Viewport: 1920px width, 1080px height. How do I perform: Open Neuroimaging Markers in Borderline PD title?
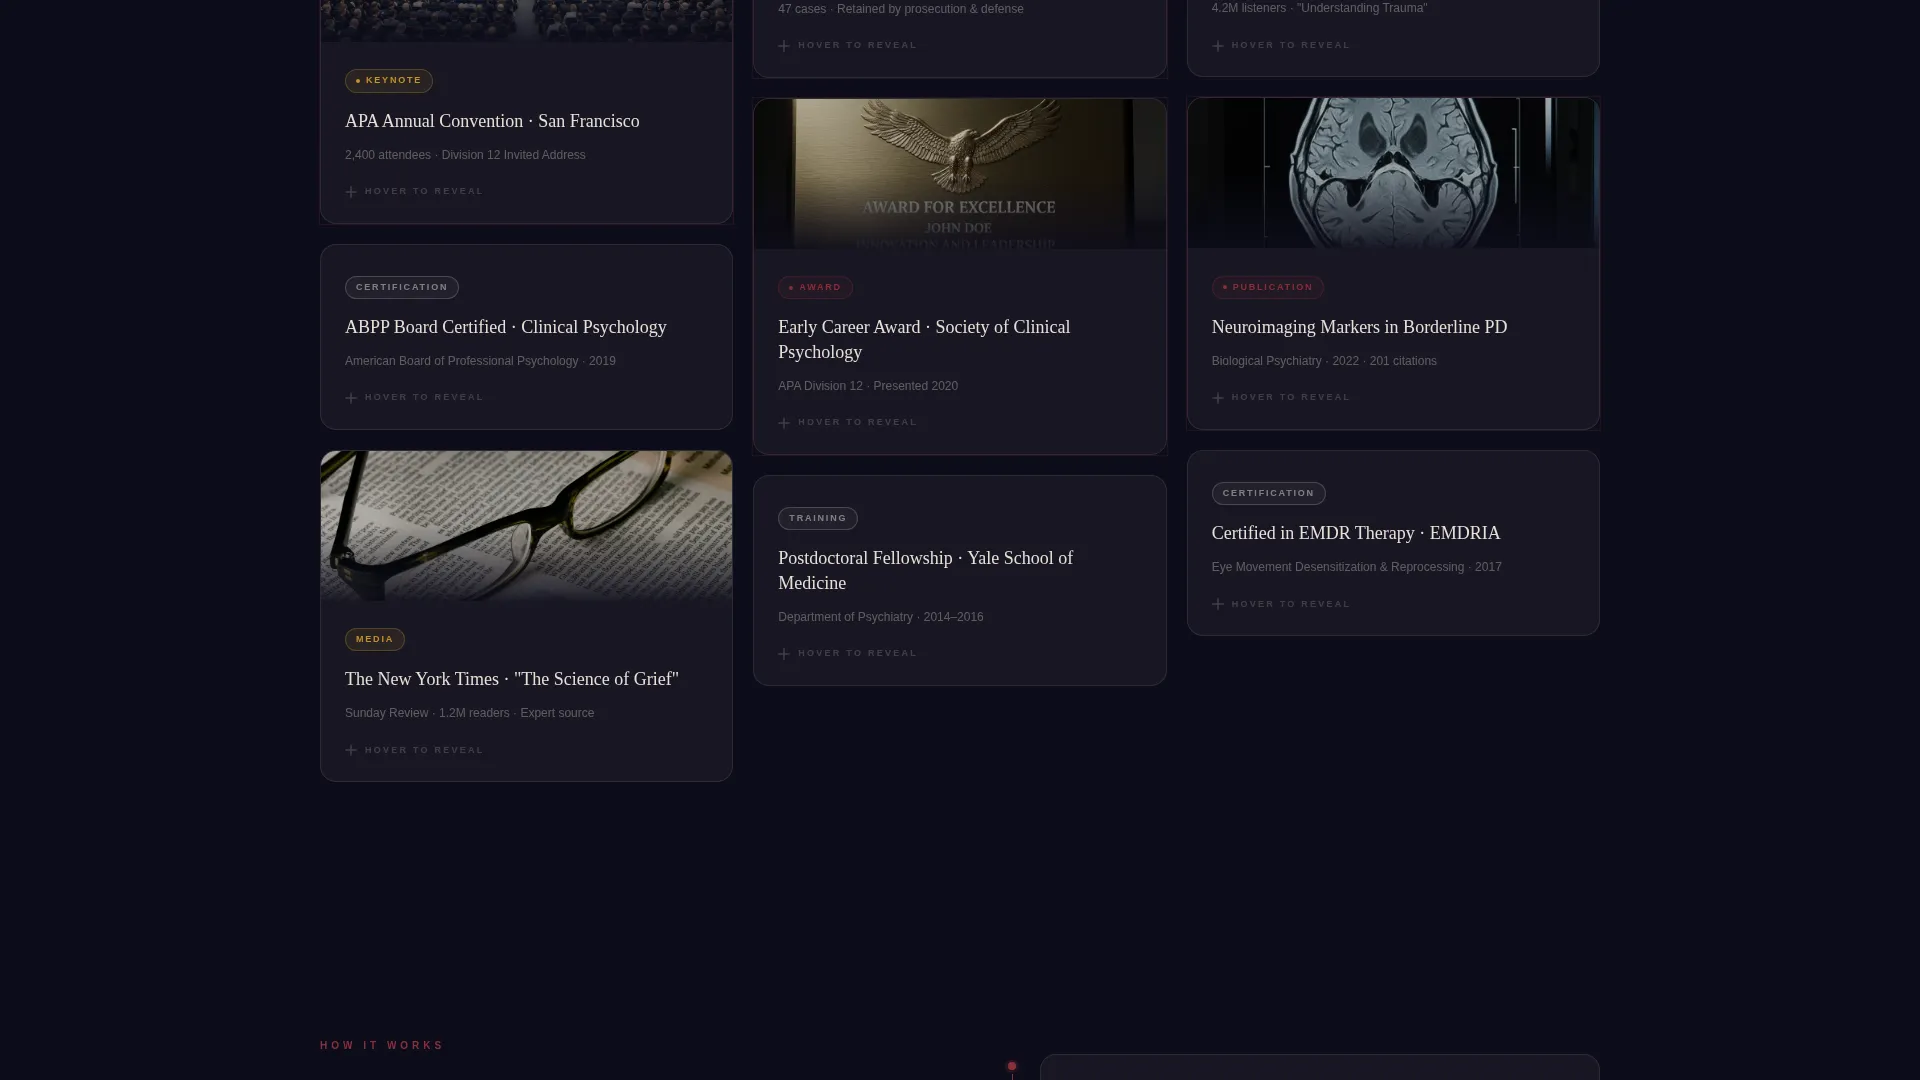pos(1360,328)
